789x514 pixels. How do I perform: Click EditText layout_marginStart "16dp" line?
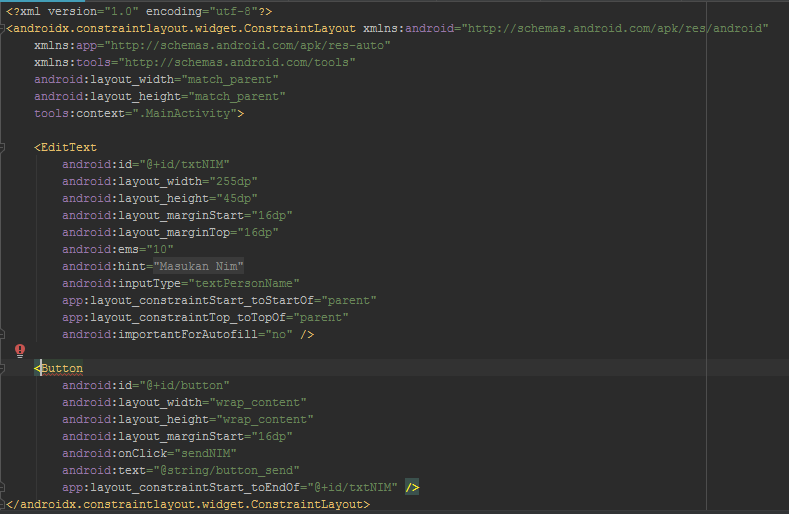point(177,215)
